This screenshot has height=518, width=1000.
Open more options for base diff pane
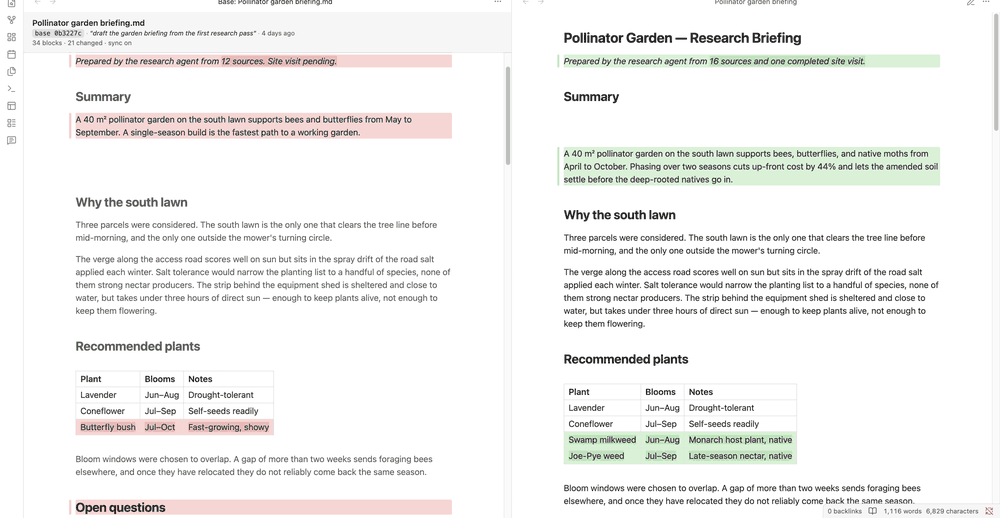point(497,2)
